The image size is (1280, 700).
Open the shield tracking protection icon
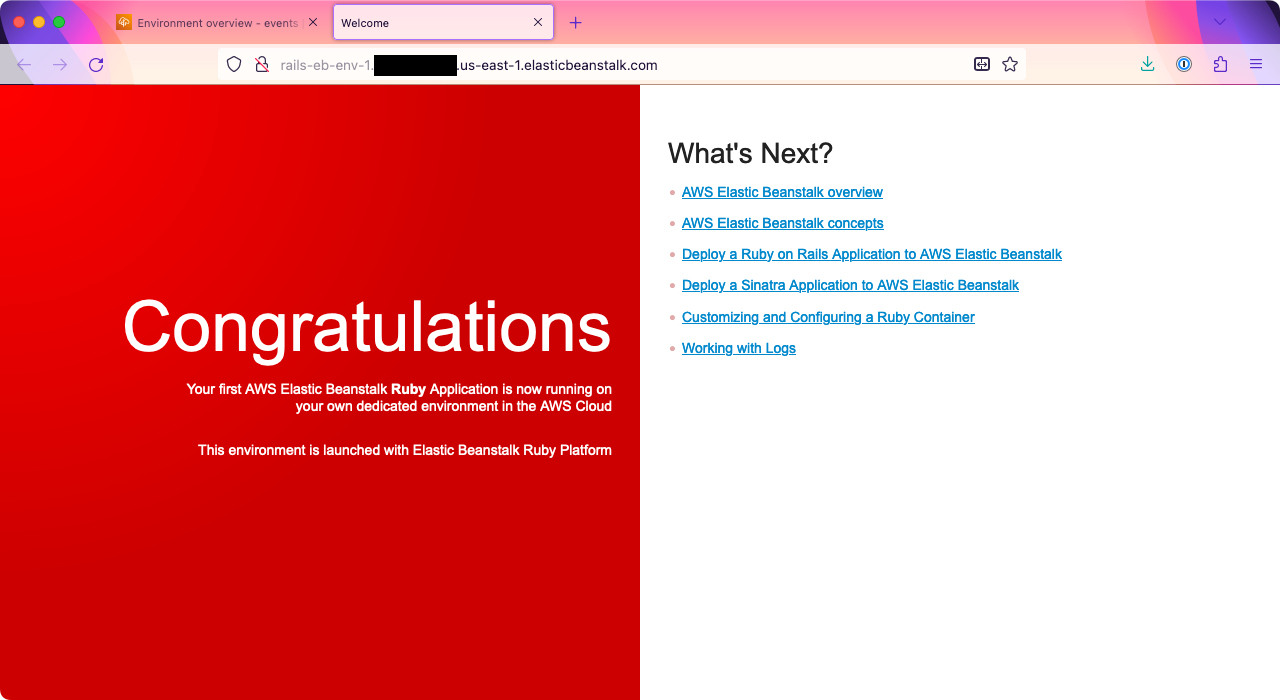(x=234, y=65)
